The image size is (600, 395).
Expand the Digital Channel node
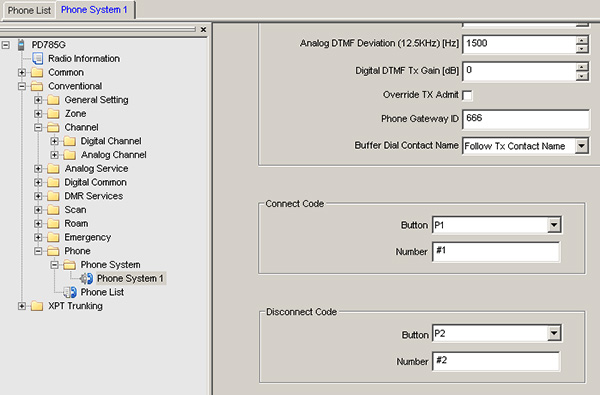pos(54,141)
